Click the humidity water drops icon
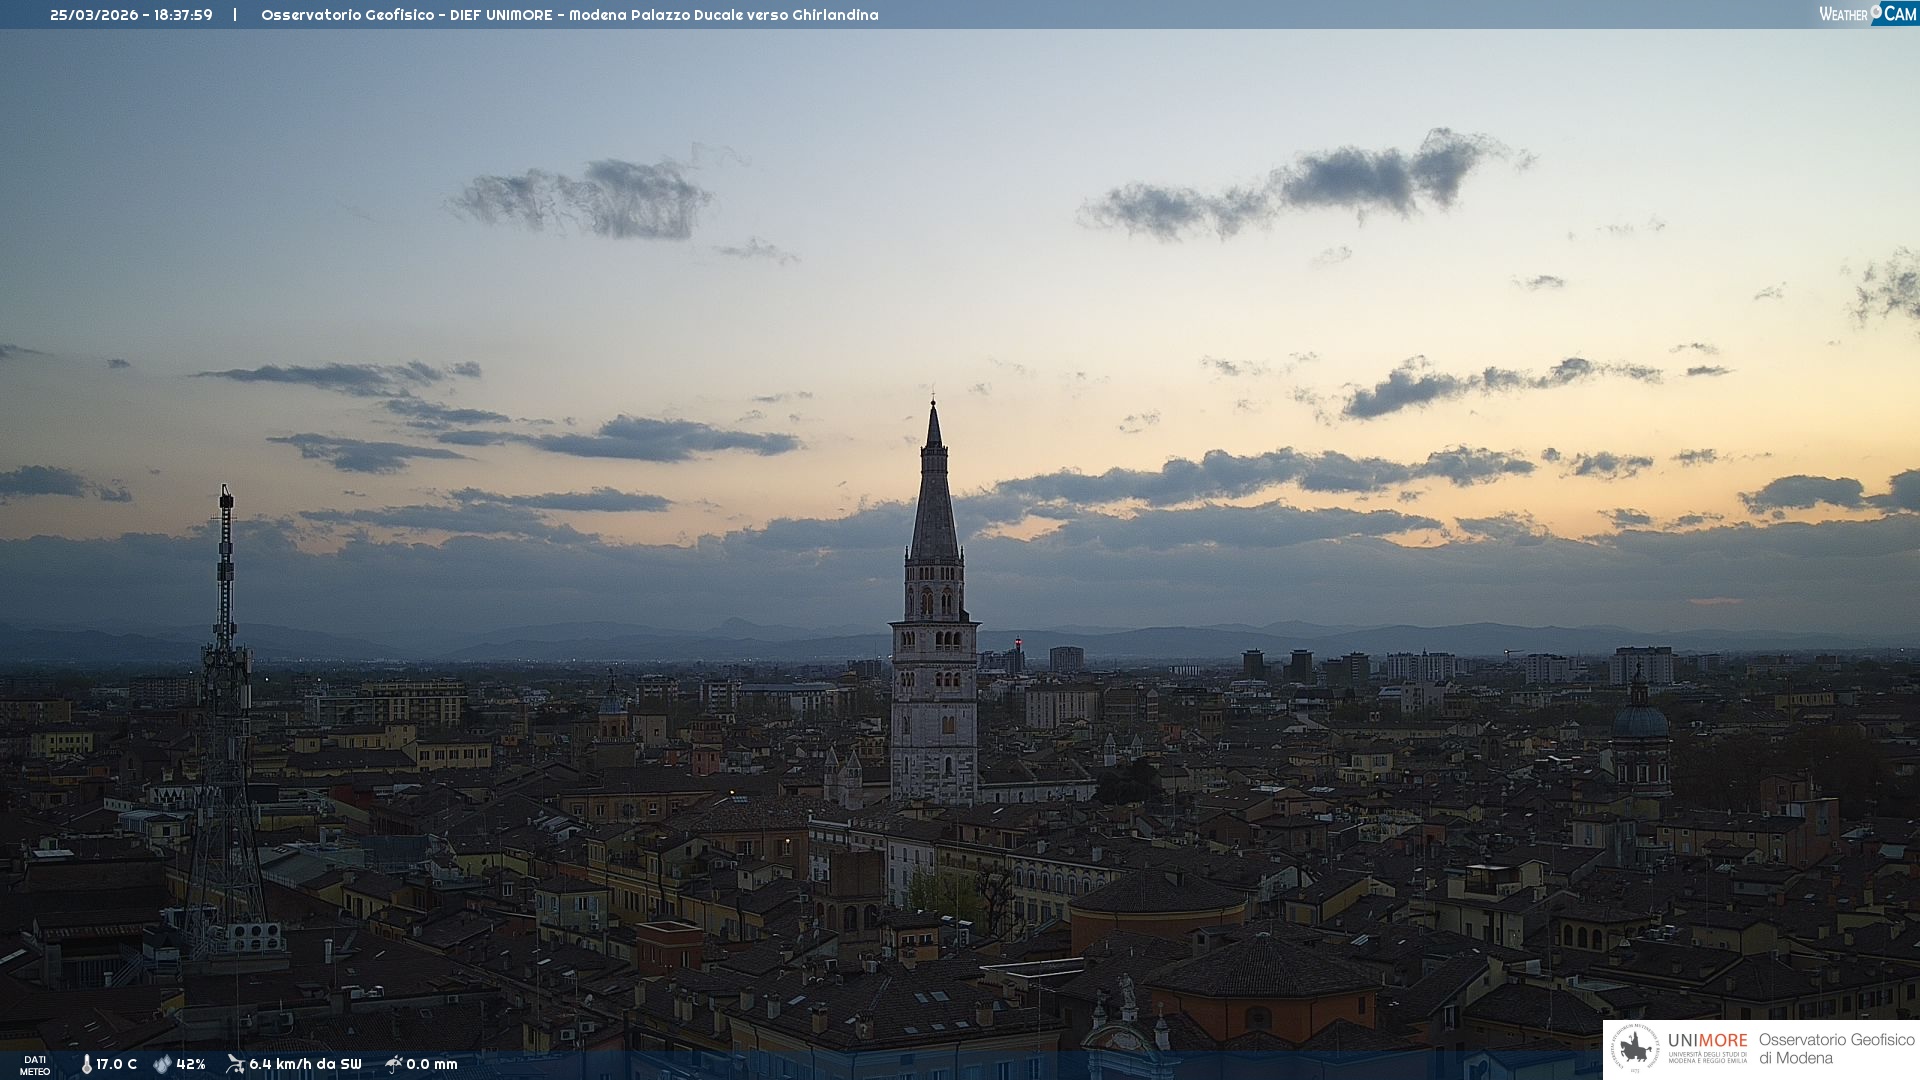Image resolution: width=1920 pixels, height=1080 pixels. click(162, 1064)
